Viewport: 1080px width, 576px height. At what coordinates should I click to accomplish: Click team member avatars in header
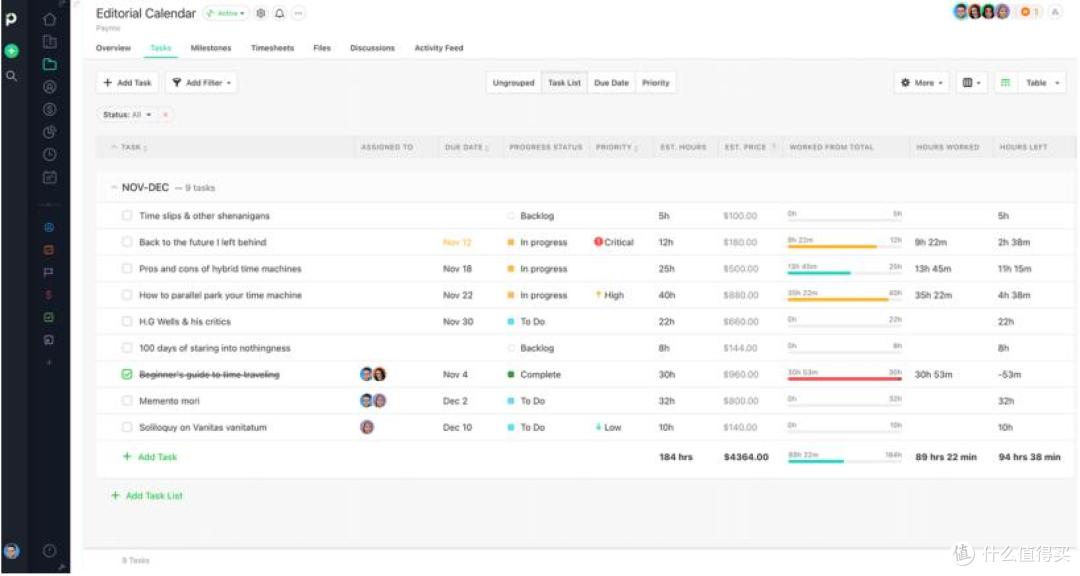982,12
